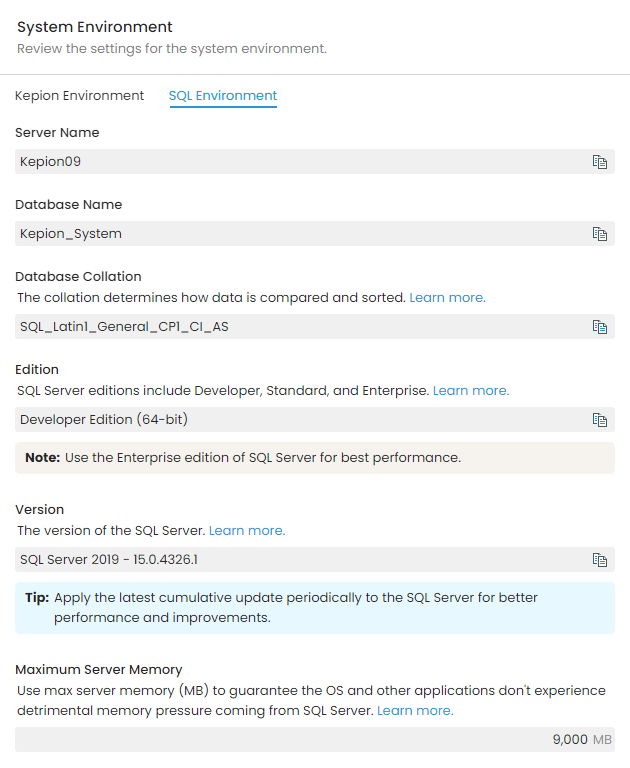This screenshot has height=768, width=630.
Task: Copy the Server Name value Kepion09
Action: click(x=600, y=162)
